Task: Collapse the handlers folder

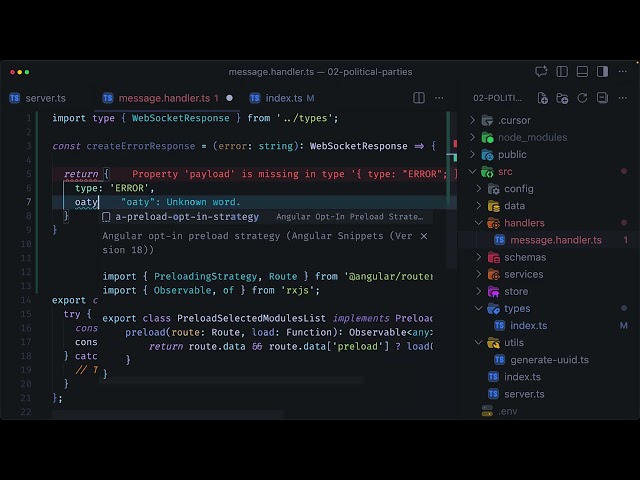Action: (x=479, y=223)
